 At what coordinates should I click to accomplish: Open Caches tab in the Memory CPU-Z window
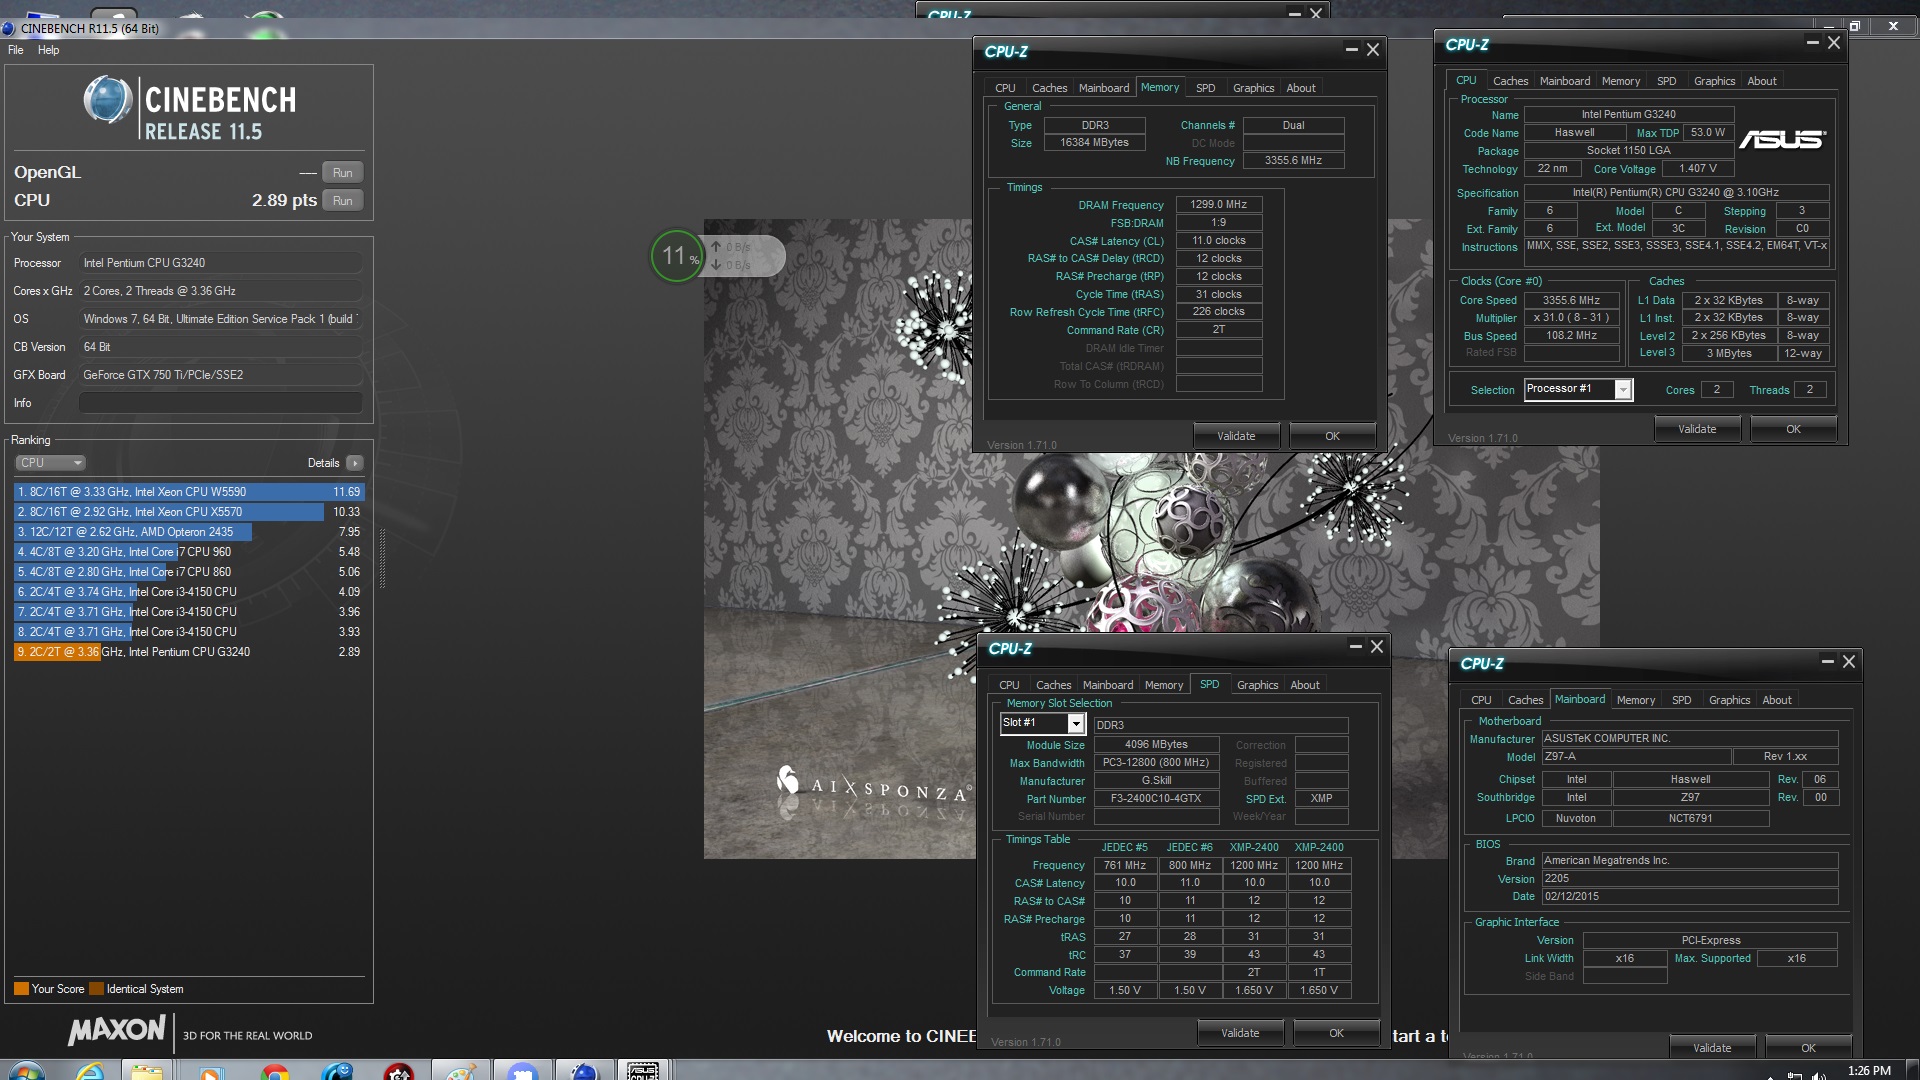[x=1049, y=88]
